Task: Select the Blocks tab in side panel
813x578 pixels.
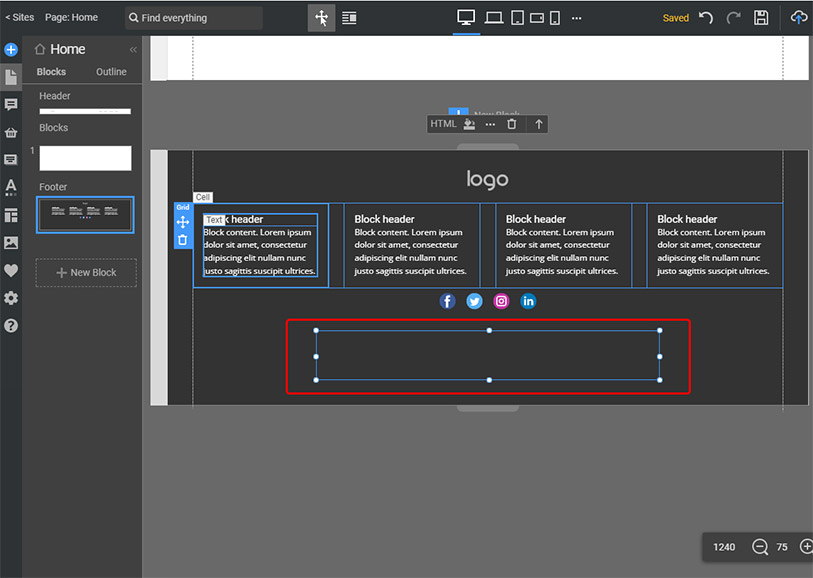Action: (x=51, y=72)
